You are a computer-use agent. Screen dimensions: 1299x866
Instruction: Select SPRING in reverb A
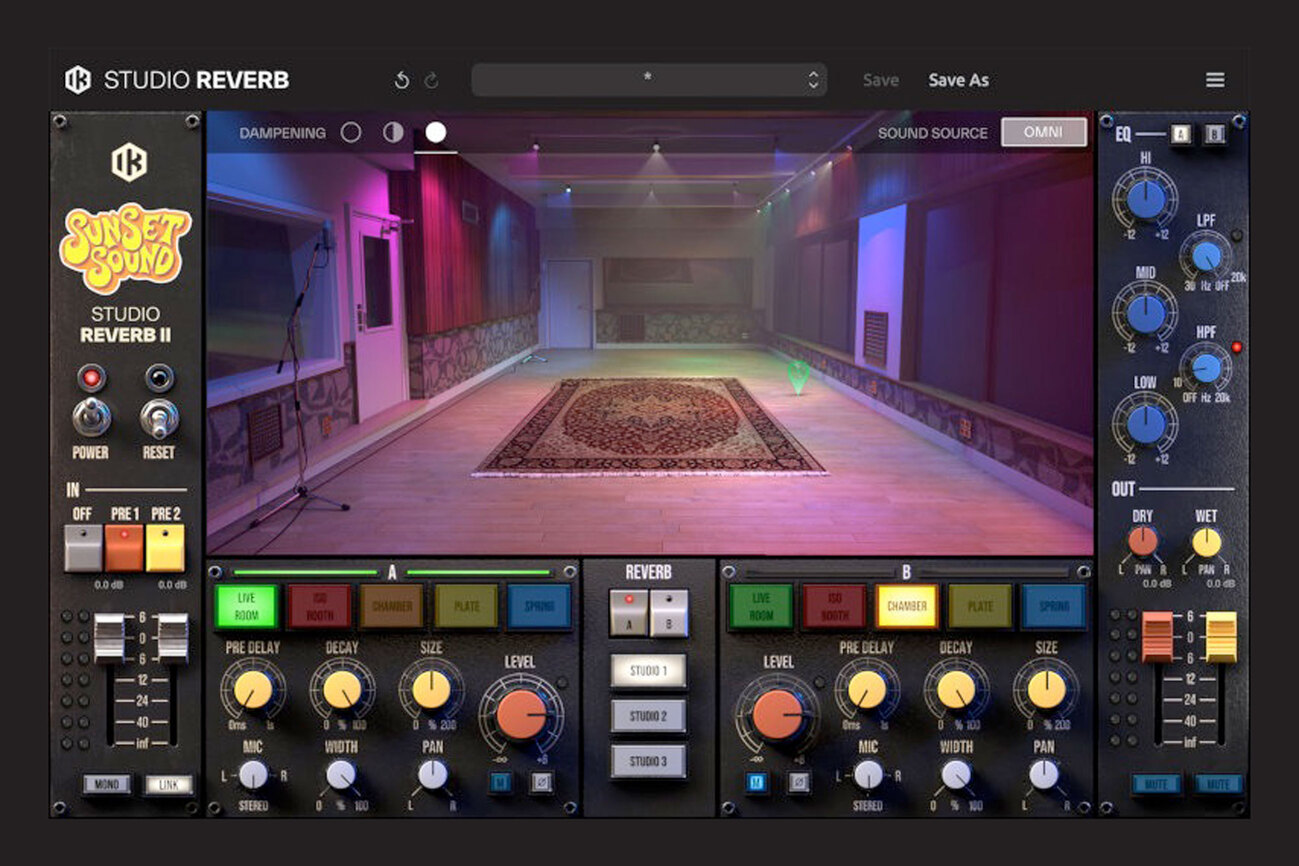[x=540, y=606]
